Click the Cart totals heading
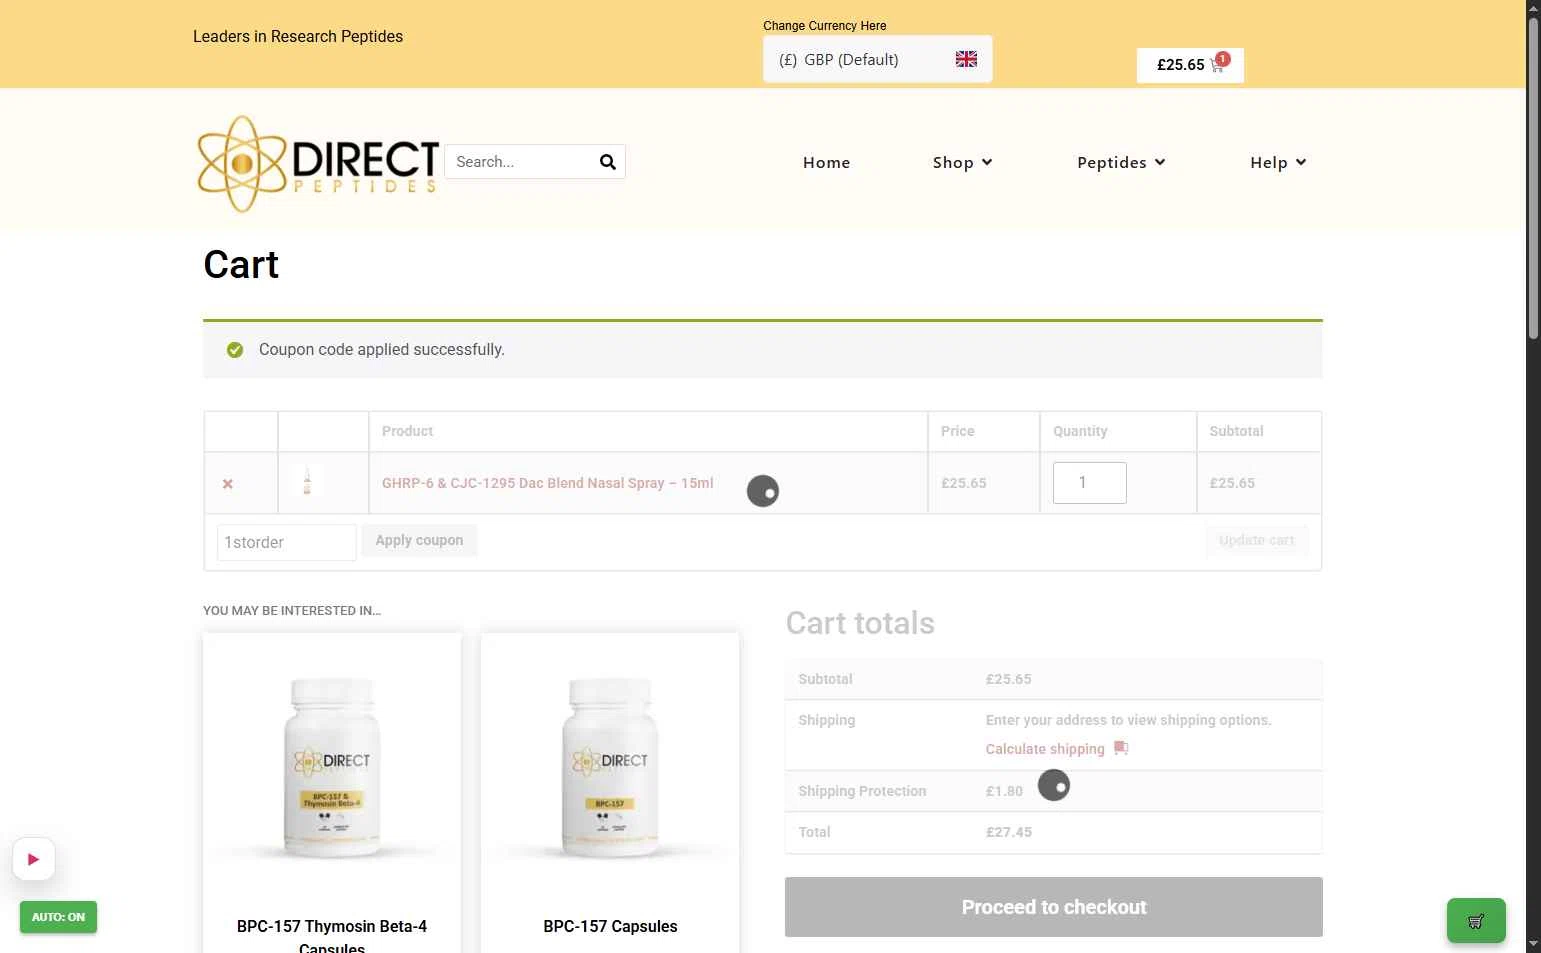Screen dimensions: 1541x953 coord(860,623)
